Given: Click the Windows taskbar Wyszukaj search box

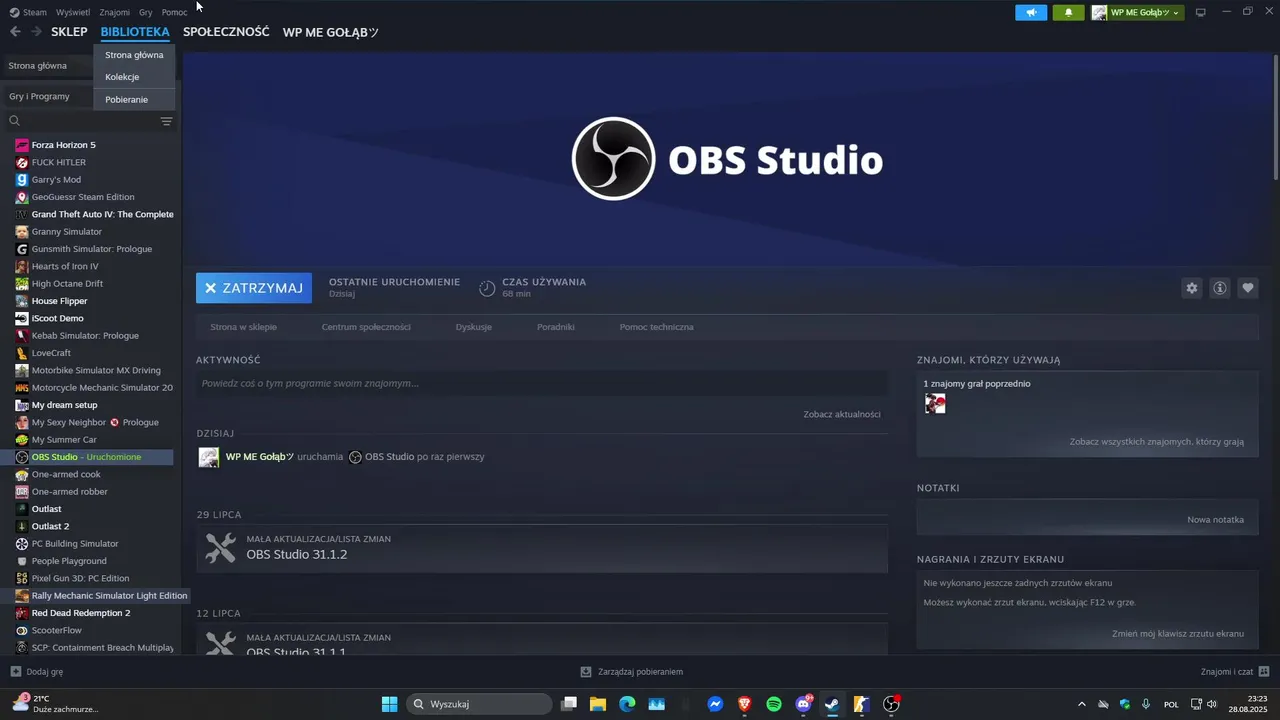Looking at the screenshot, I should tap(480, 704).
